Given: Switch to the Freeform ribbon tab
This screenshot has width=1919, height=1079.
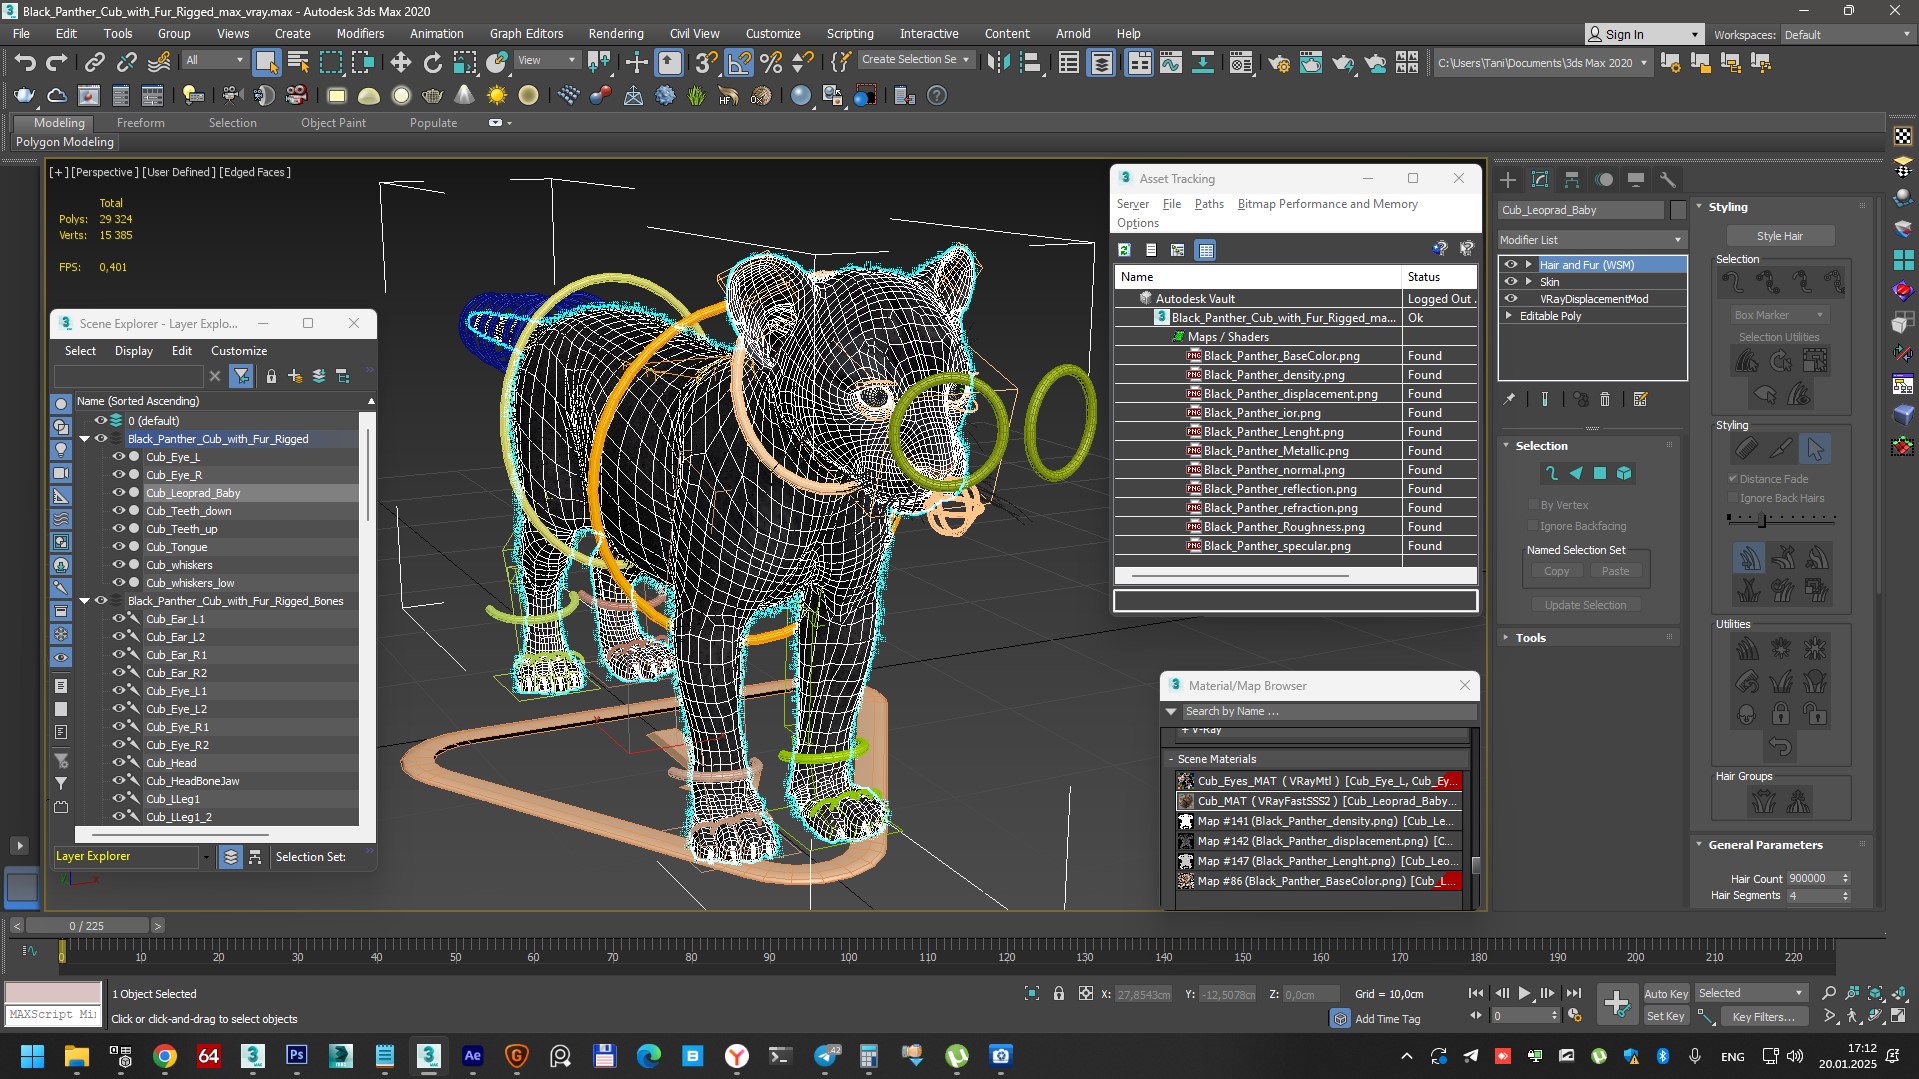Looking at the screenshot, I should (140, 123).
